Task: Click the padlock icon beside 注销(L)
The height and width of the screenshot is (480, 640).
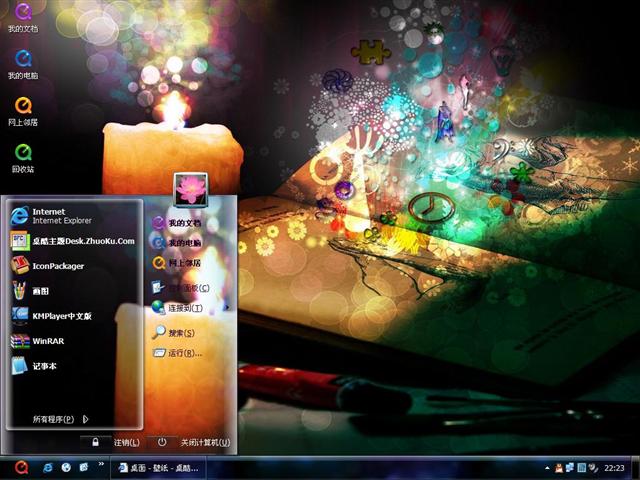Action: tap(95, 442)
